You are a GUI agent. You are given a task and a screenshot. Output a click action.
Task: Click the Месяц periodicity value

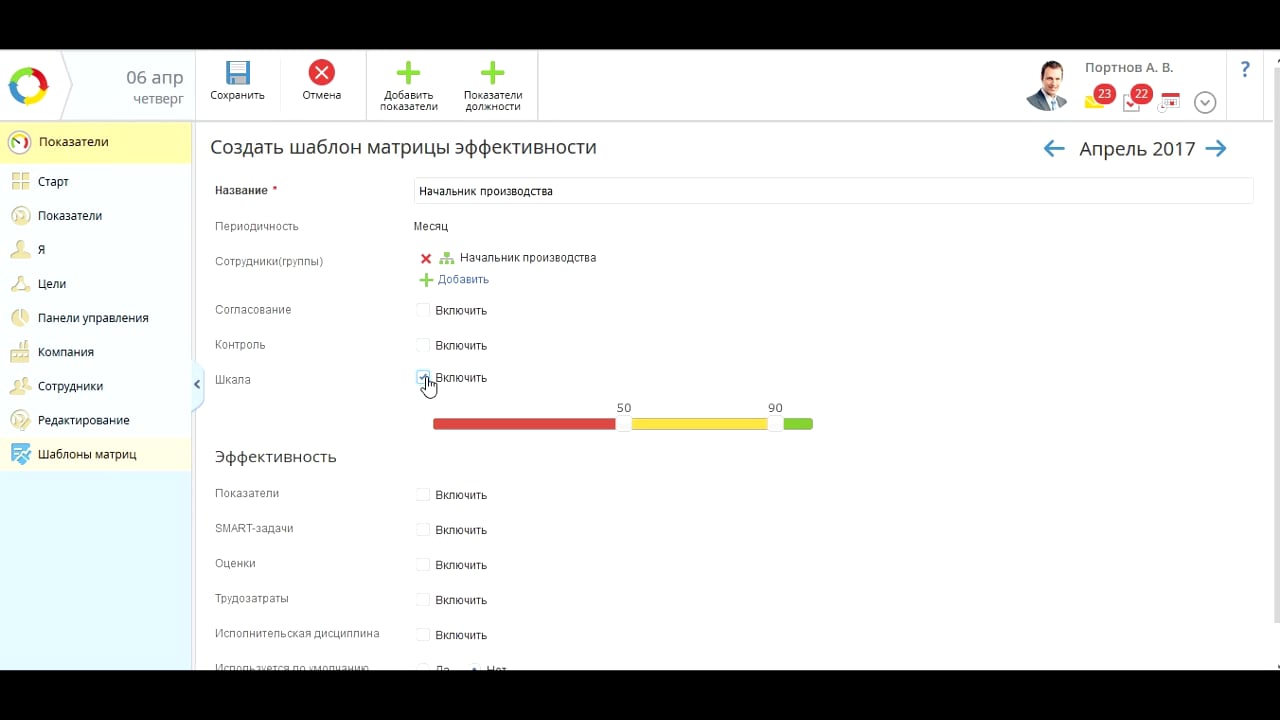tap(431, 227)
